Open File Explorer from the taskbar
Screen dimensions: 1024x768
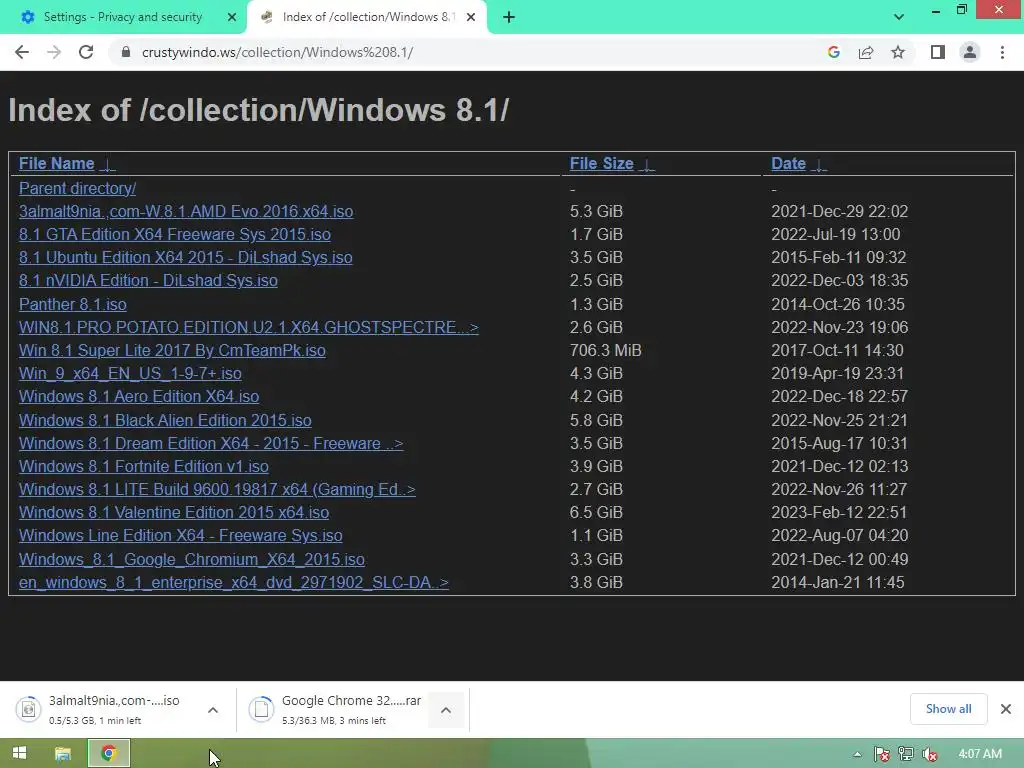click(x=63, y=754)
